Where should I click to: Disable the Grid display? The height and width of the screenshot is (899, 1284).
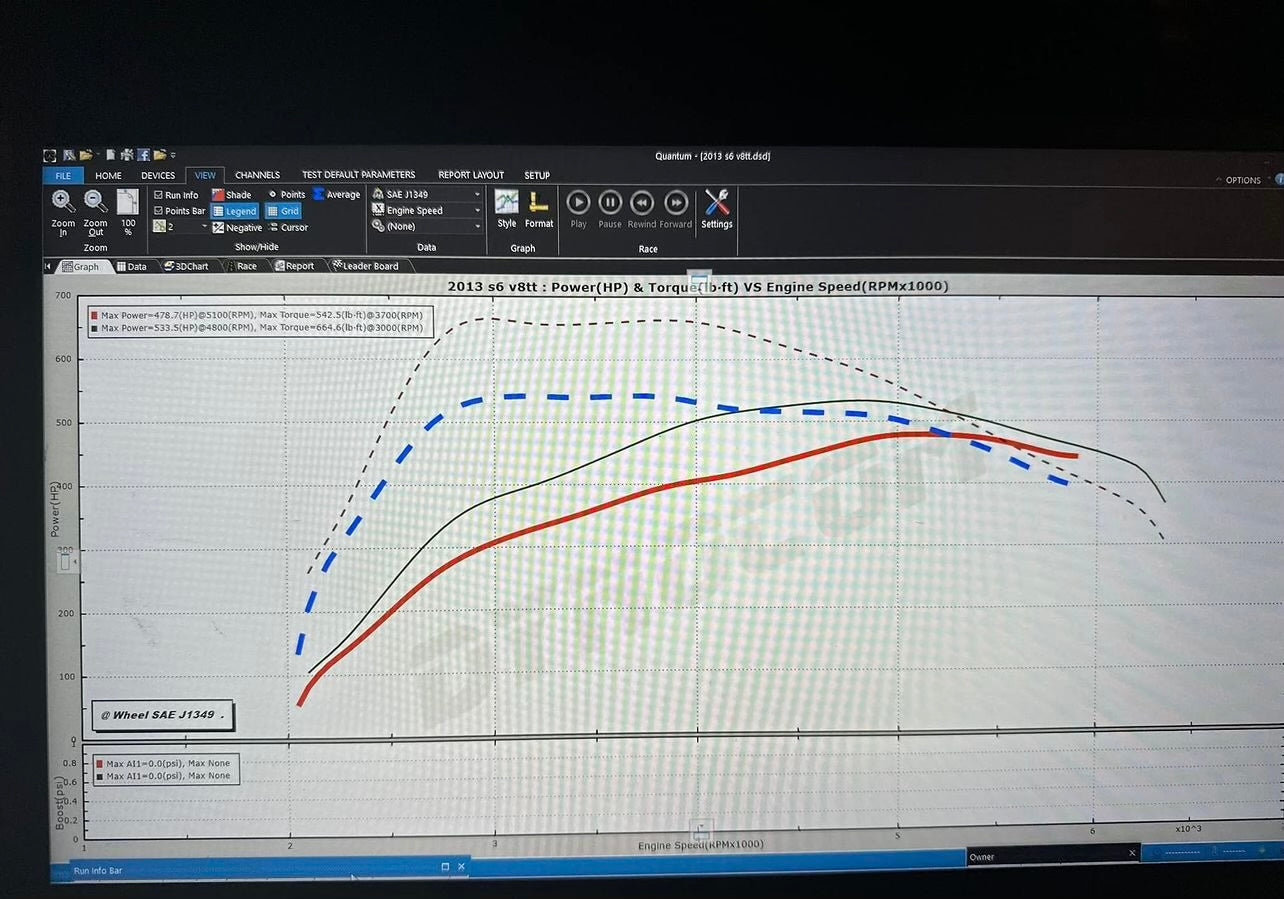click(283, 211)
